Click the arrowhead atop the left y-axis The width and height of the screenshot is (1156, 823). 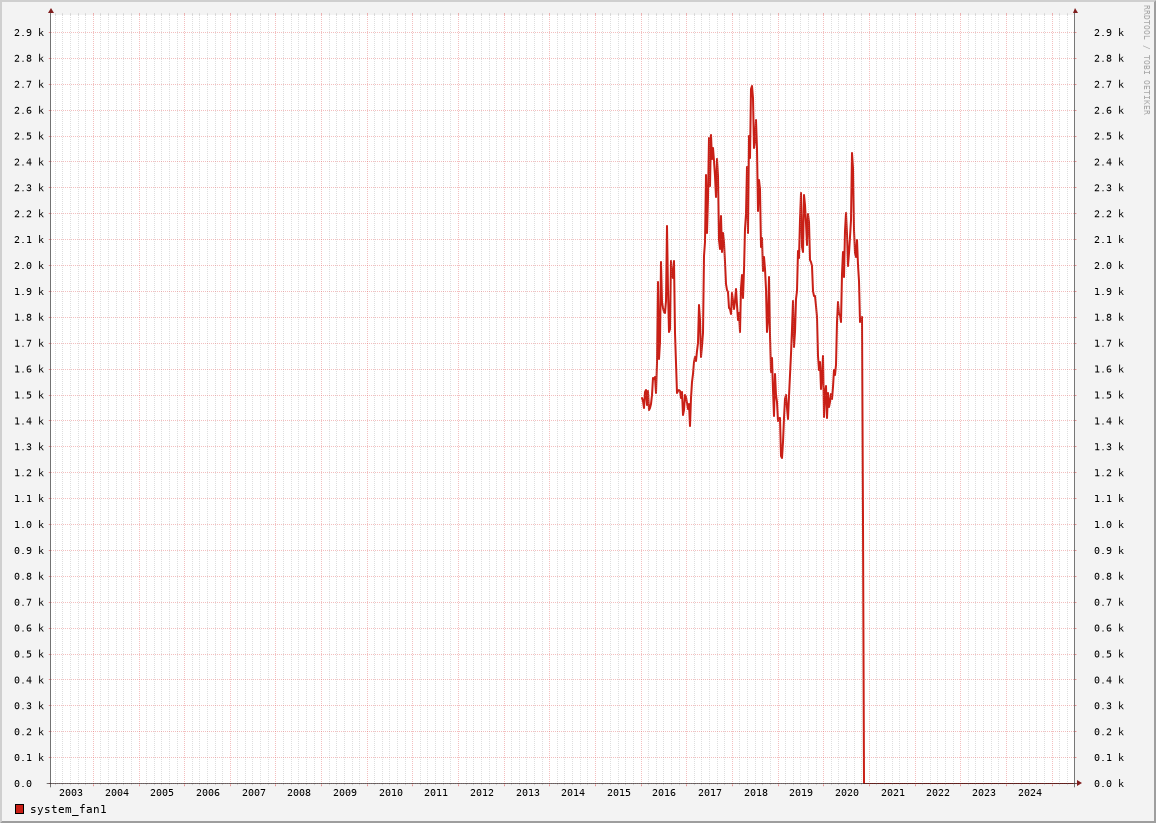coord(51,11)
